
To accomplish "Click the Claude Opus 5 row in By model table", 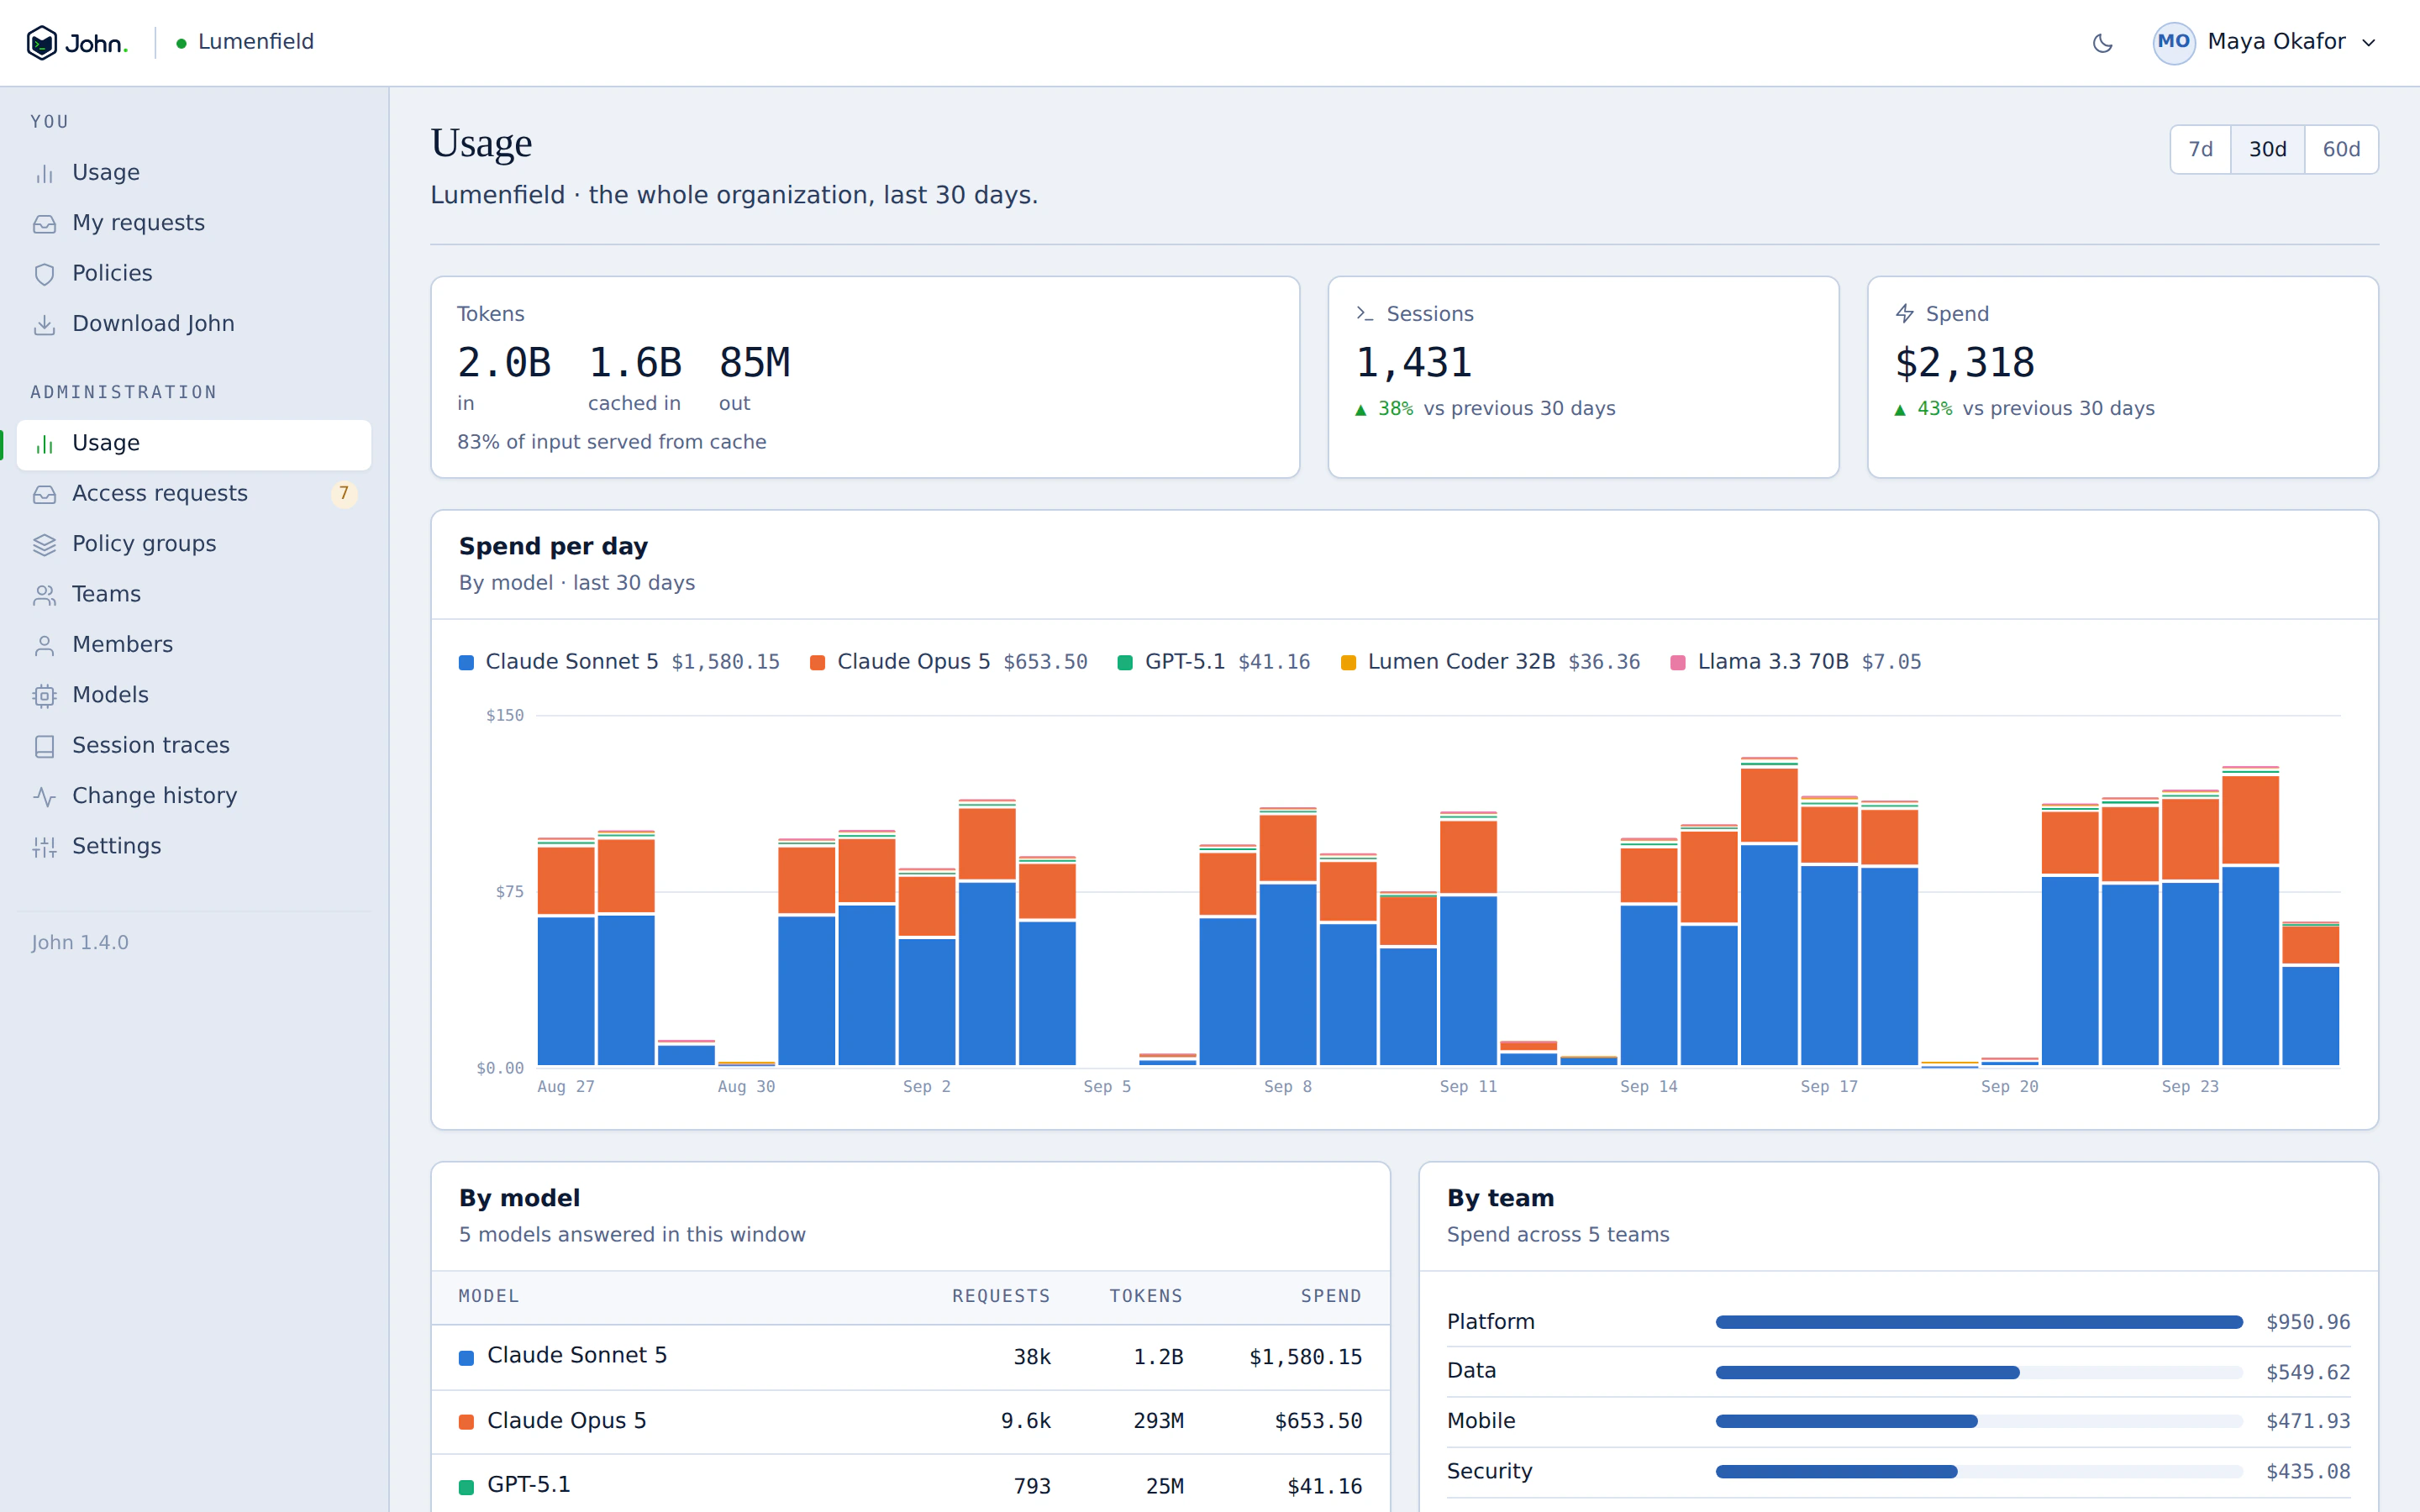I will (910, 1421).
